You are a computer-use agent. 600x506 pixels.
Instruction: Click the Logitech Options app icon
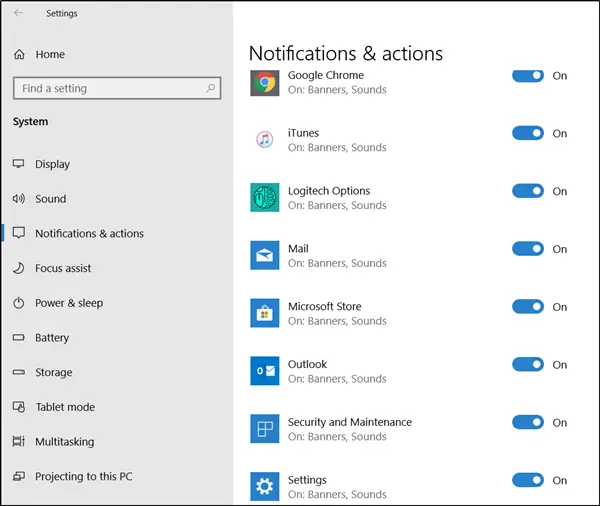tap(264, 198)
